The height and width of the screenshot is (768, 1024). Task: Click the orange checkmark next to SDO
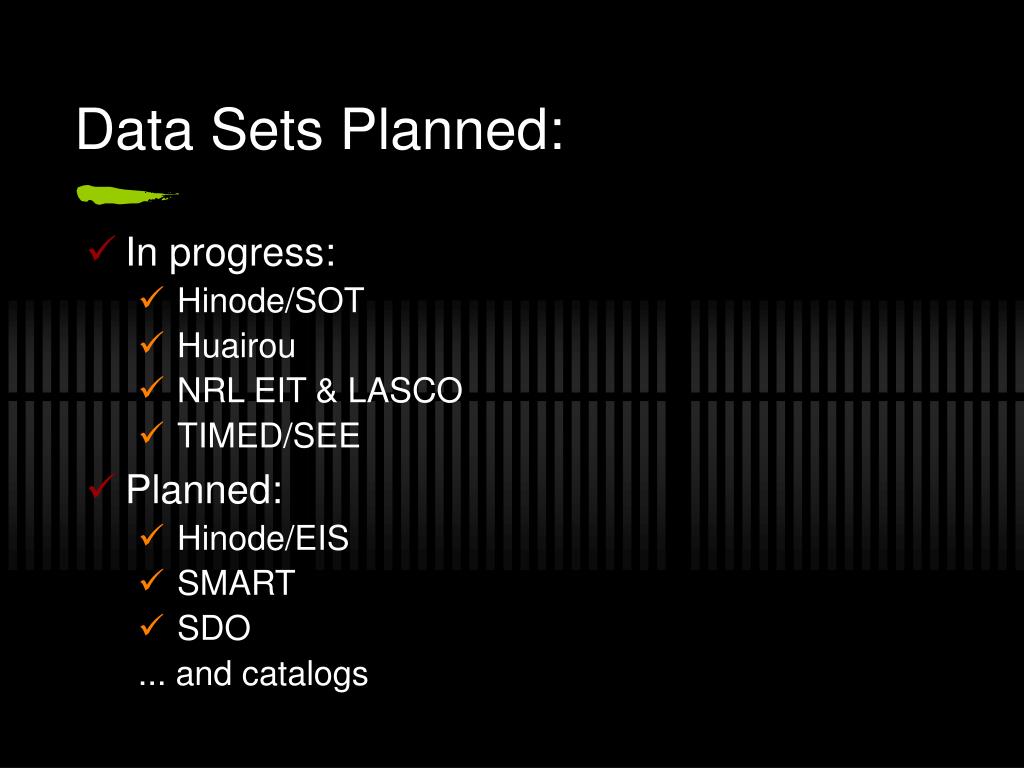(x=152, y=626)
